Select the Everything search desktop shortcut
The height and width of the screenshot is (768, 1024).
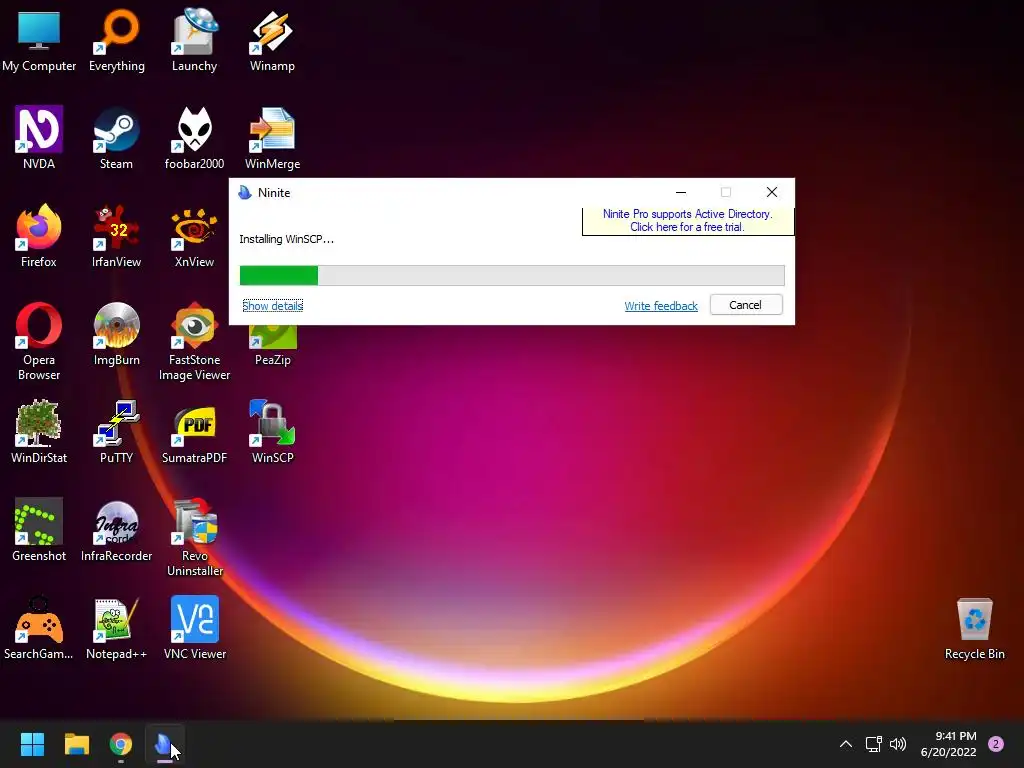click(x=117, y=40)
